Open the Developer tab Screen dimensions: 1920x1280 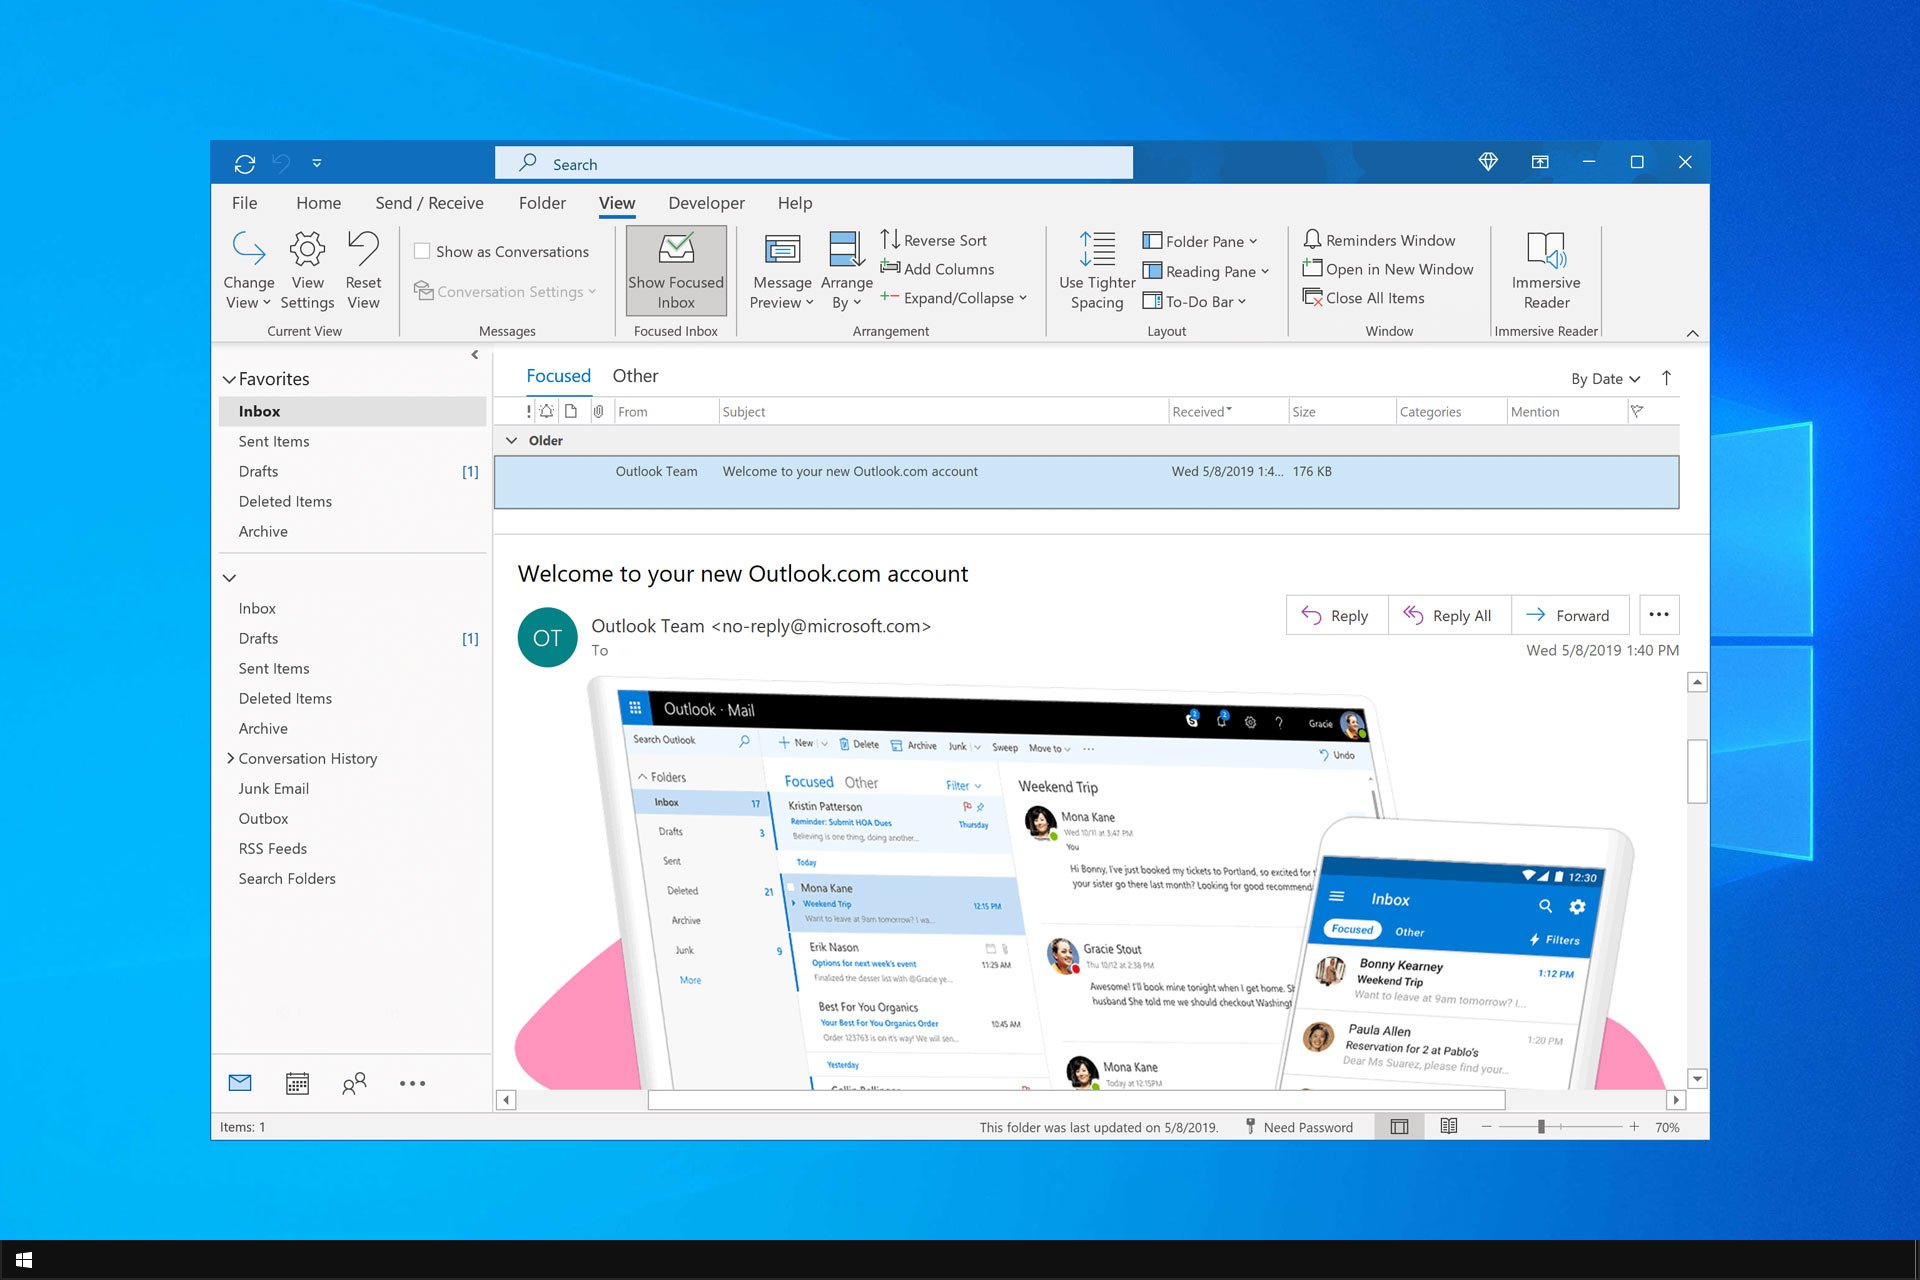click(x=706, y=203)
